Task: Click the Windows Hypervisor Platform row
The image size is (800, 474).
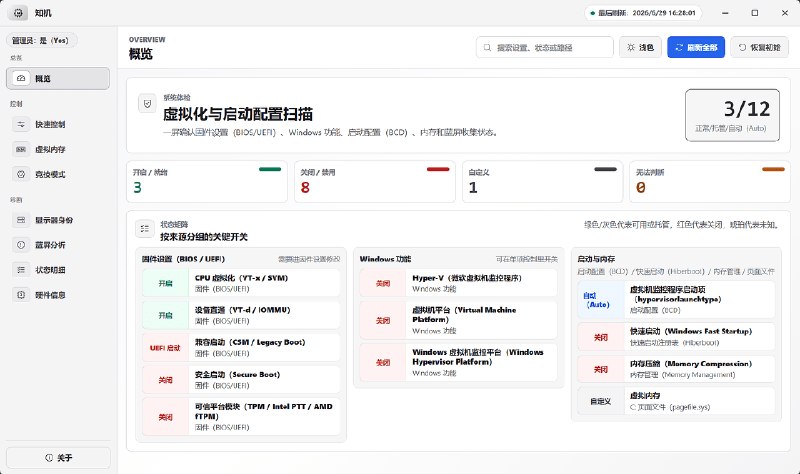Action: pos(458,362)
